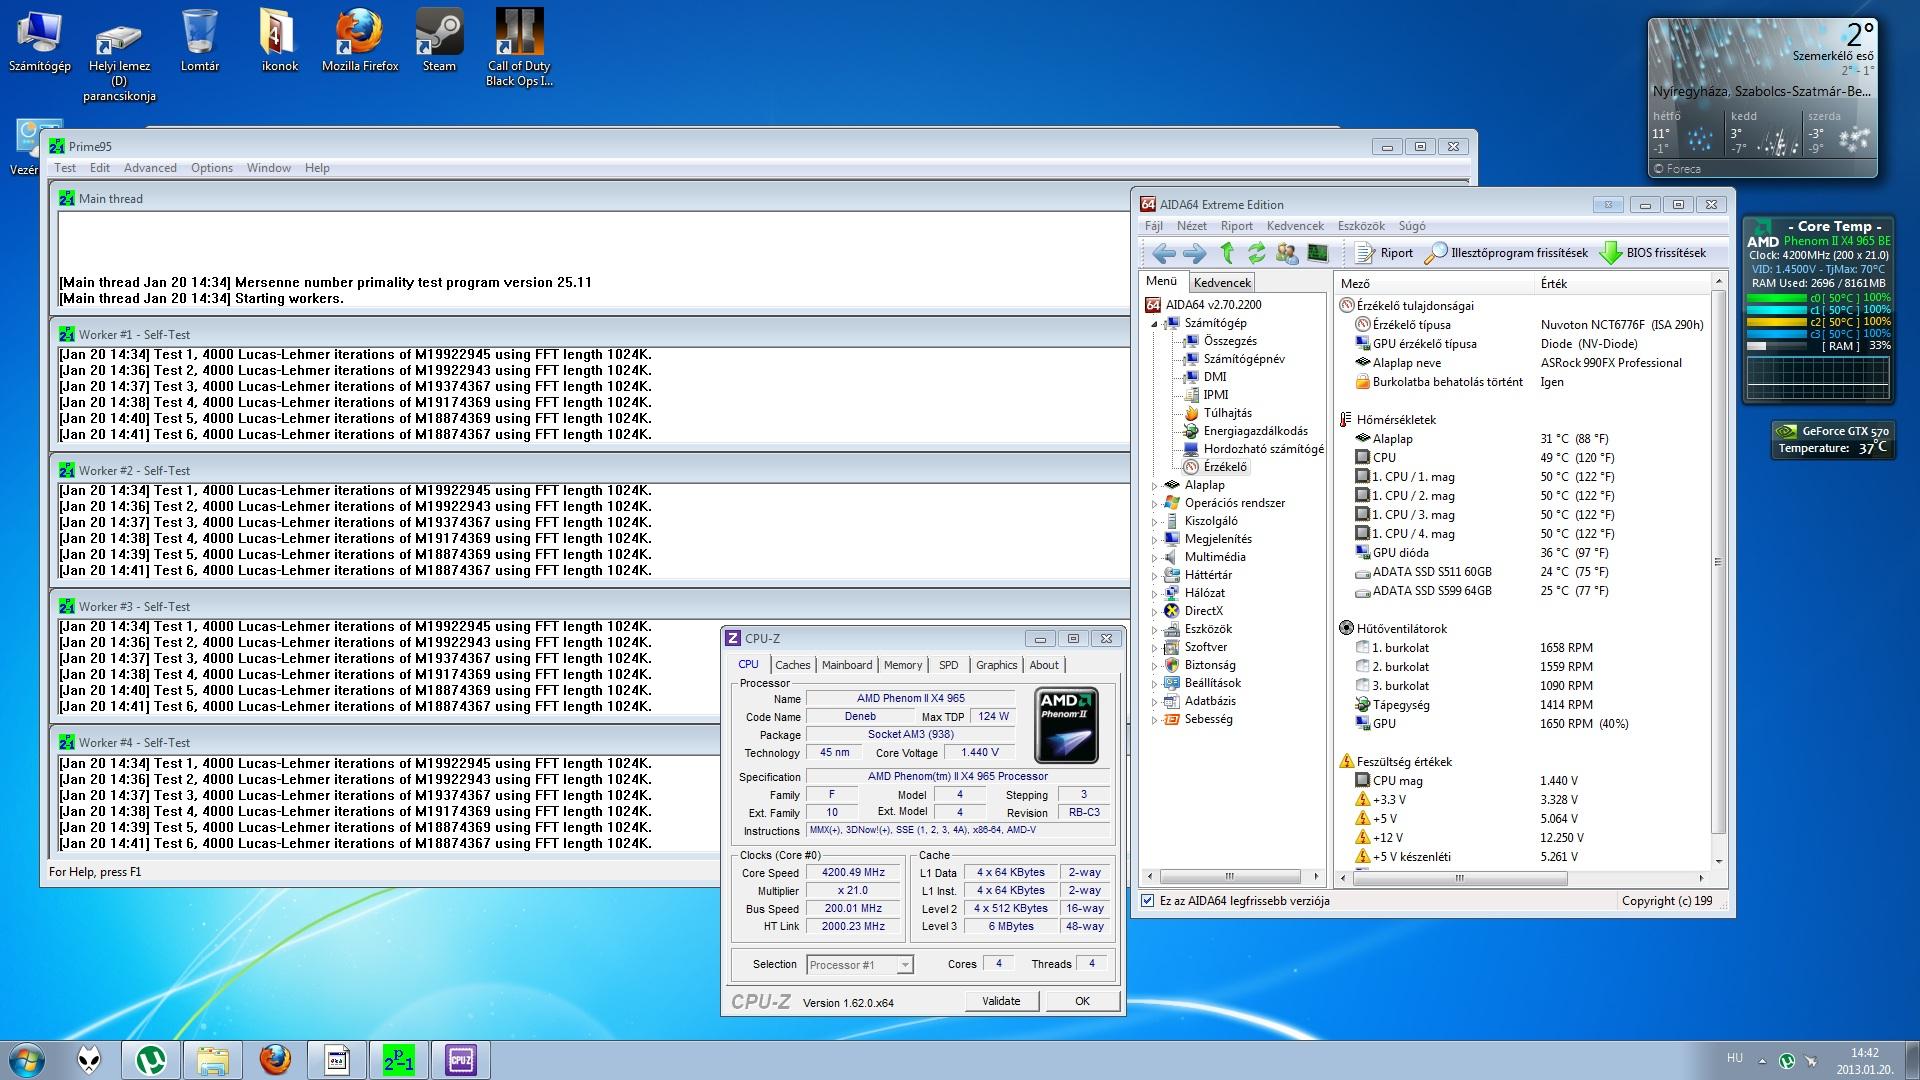Open the Advanced menu in Prime95
Image resolution: width=1920 pixels, height=1080 pixels.
coord(150,168)
